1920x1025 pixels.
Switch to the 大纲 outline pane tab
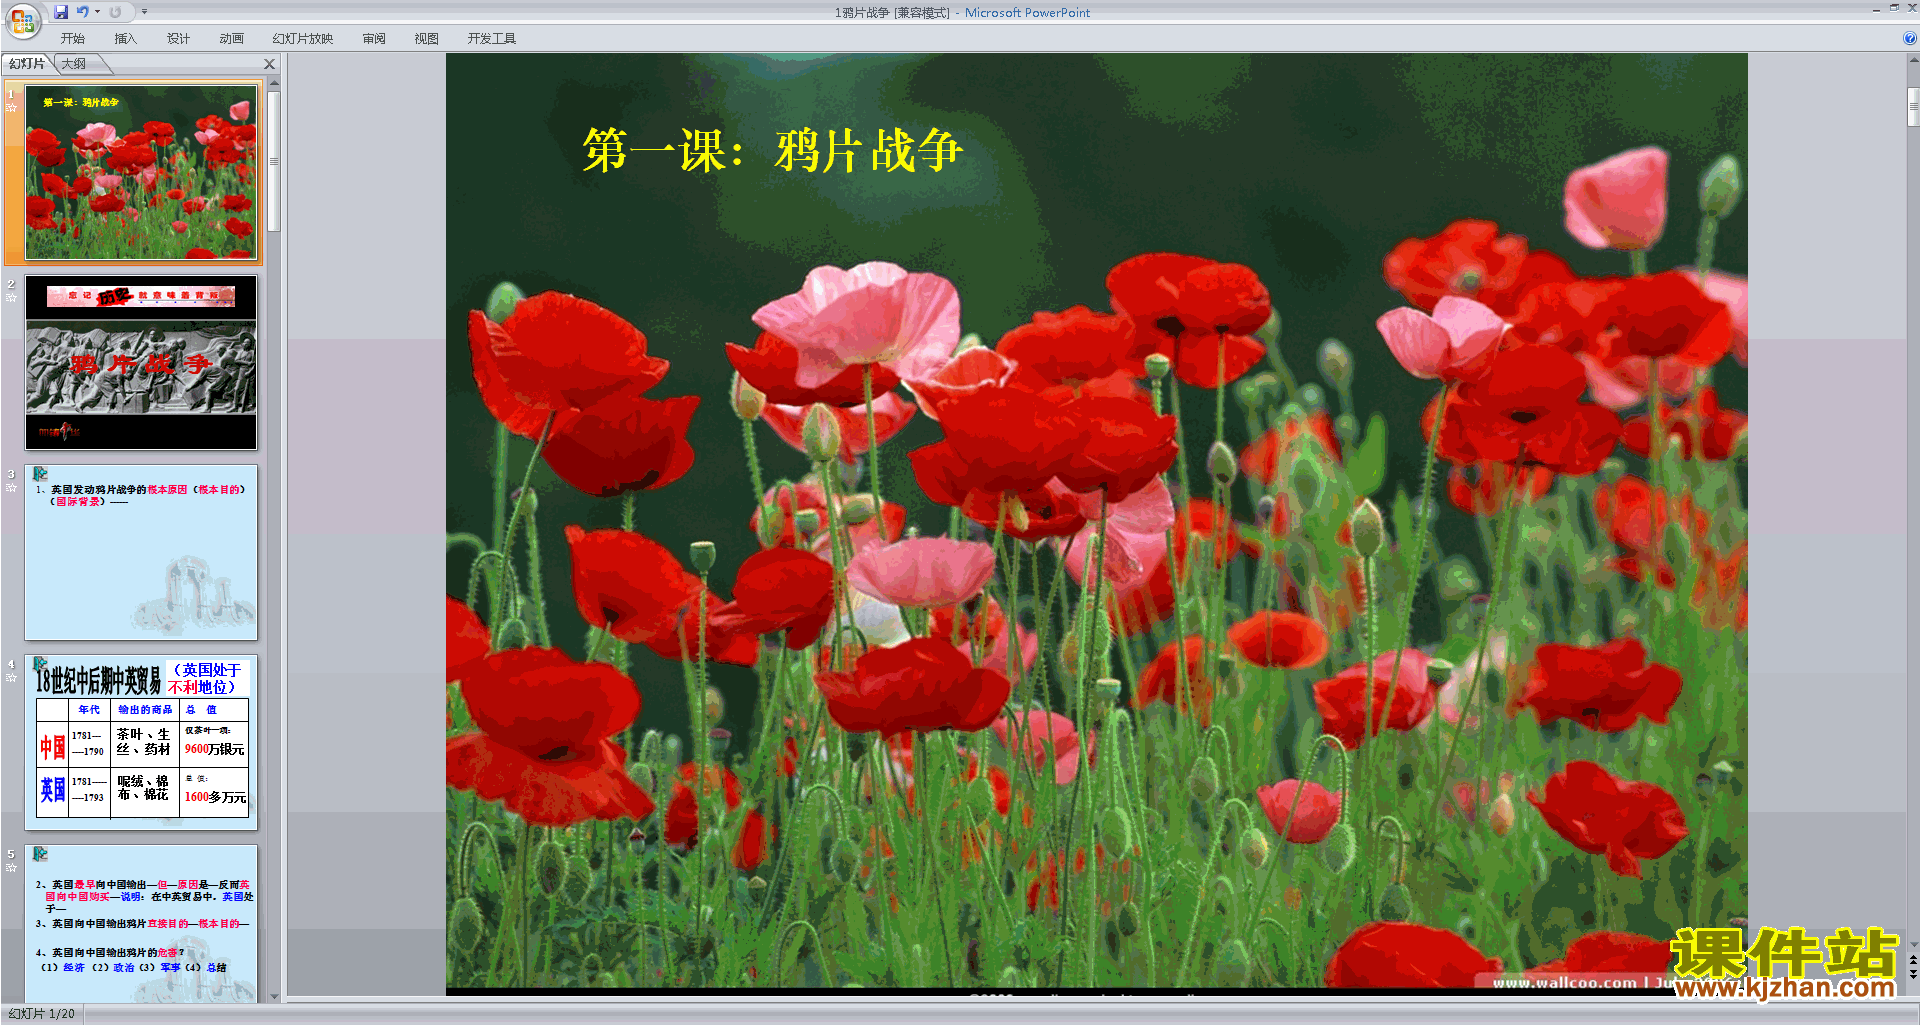[x=74, y=64]
